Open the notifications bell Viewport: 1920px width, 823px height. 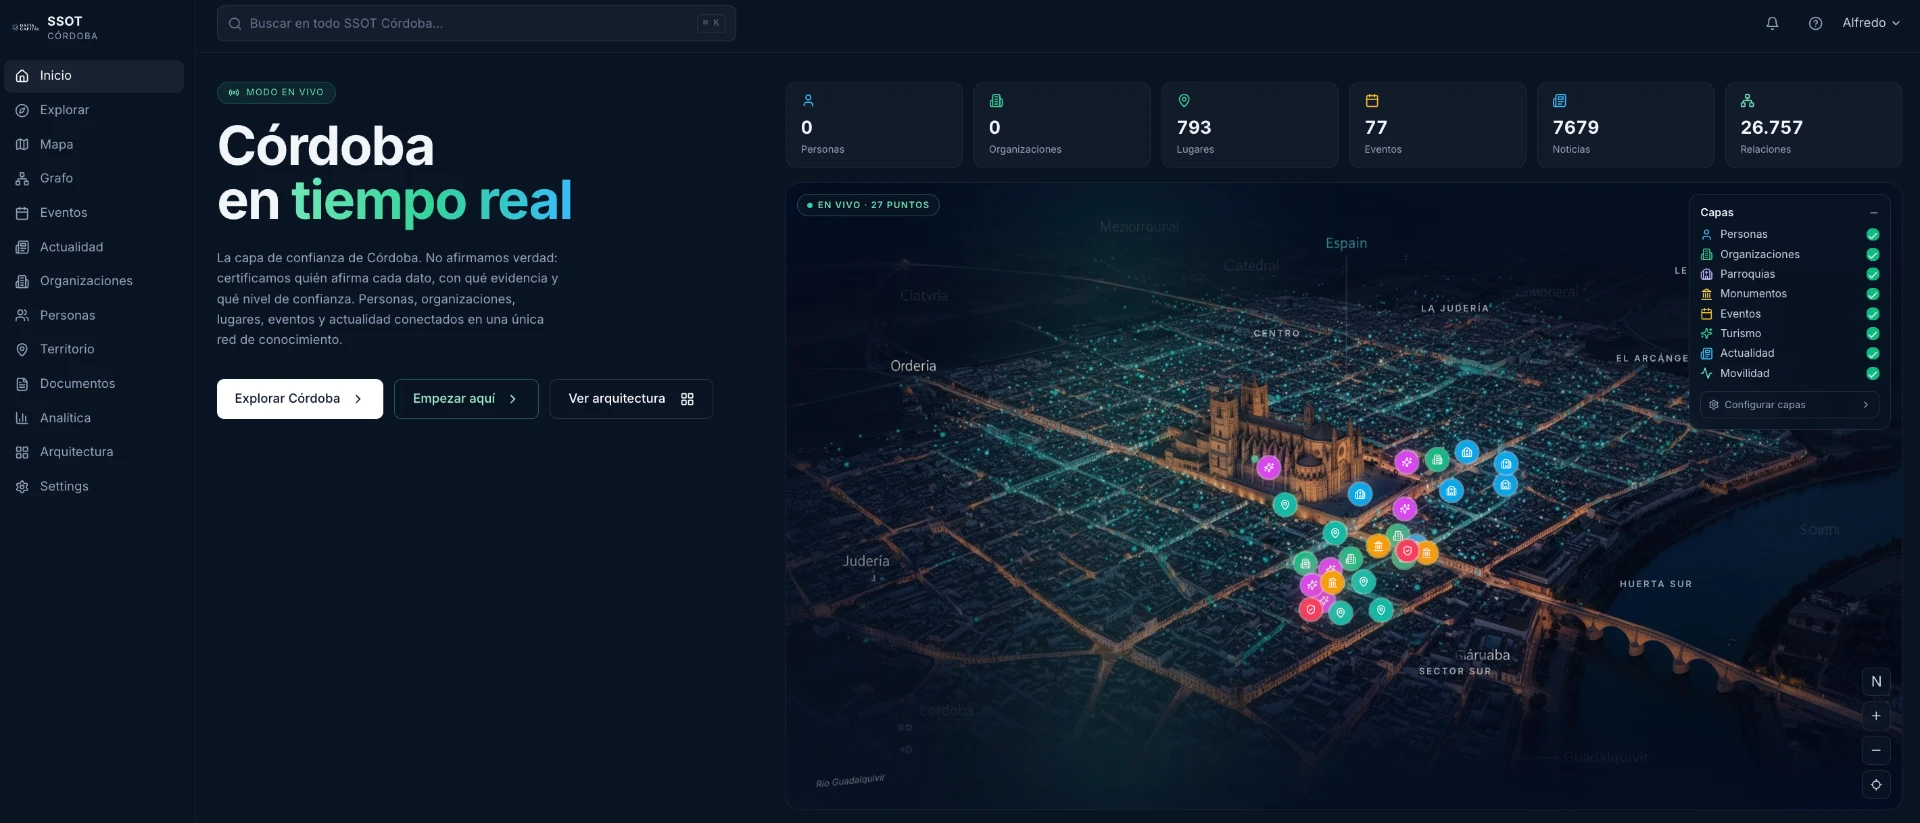(1772, 23)
